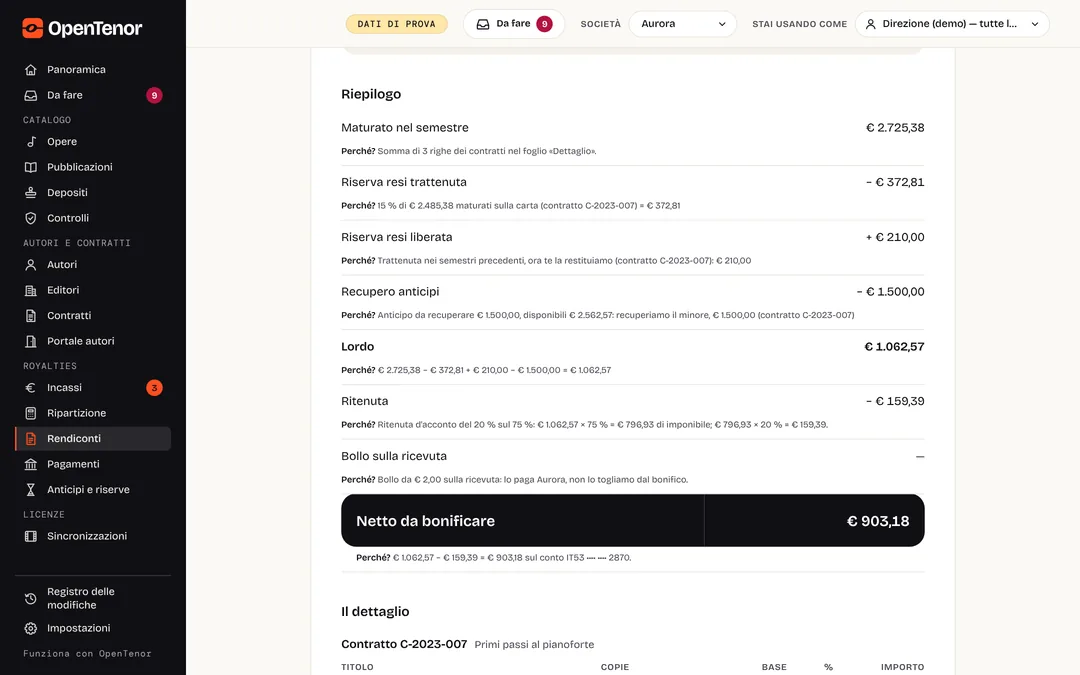Click the Riserva resi trattenuta amount
This screenshot has width=1080, height=675.
(x=895, y=183)
